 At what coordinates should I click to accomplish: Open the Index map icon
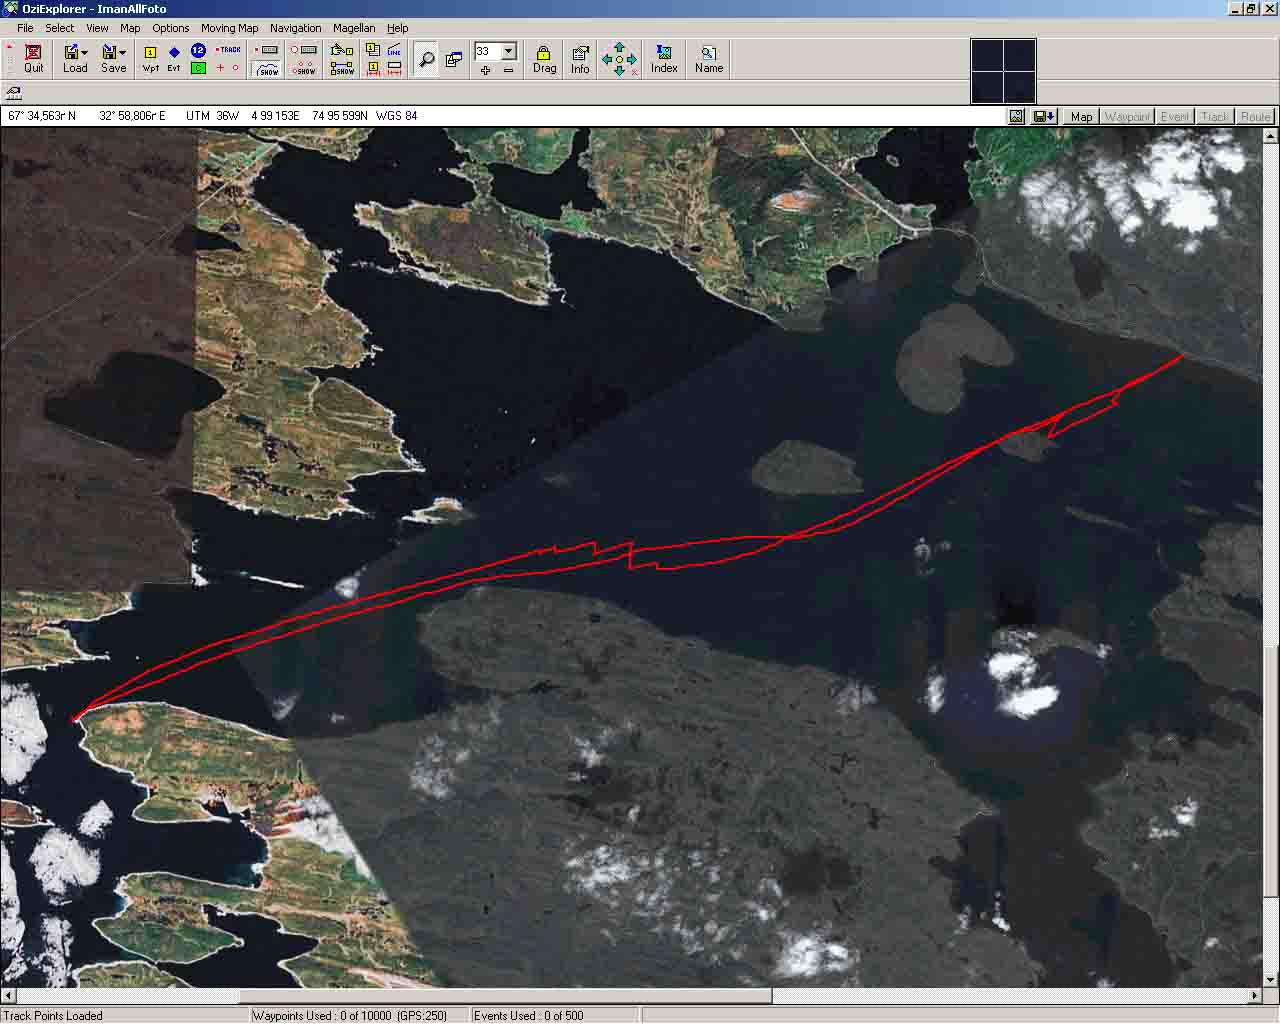pos(664,59)
